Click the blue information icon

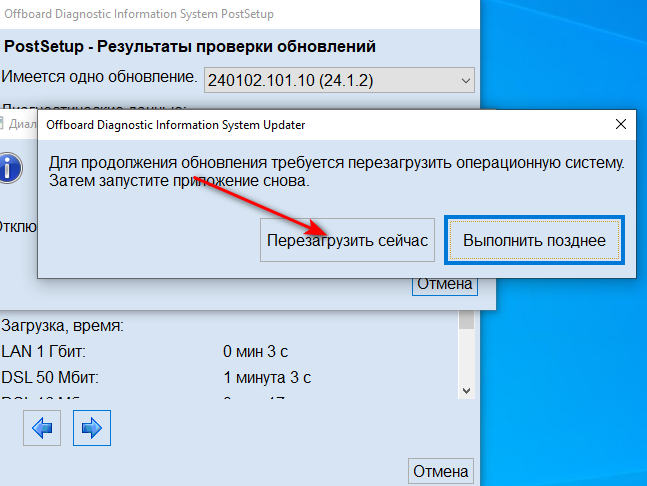pyautogui.click(x=10, y=167)
